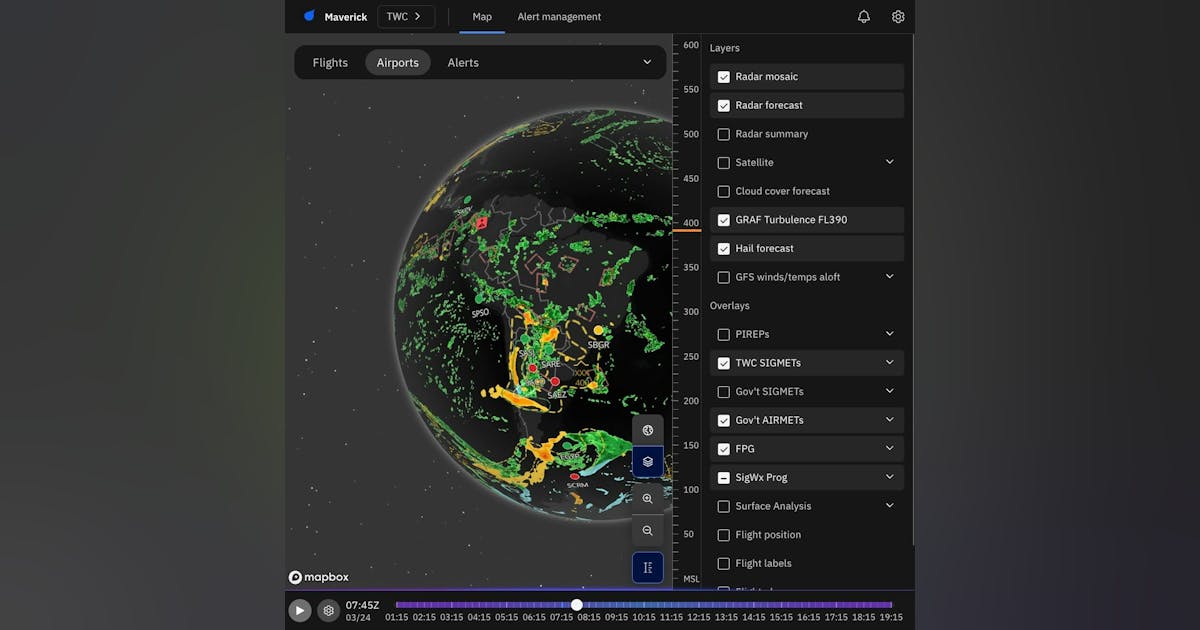Click the globe view icon on map
The height and width of the screenshot is (630, 1200).
(x=647, y=430)
